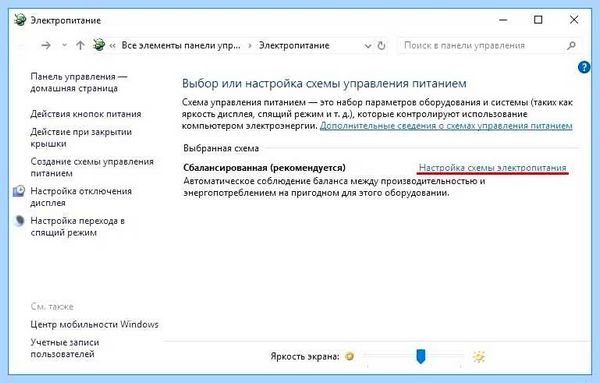Open Настройка отключения дисплея link
Image resolution: width=600 pixels, height=383 pixels.
[x=81, y=197]
